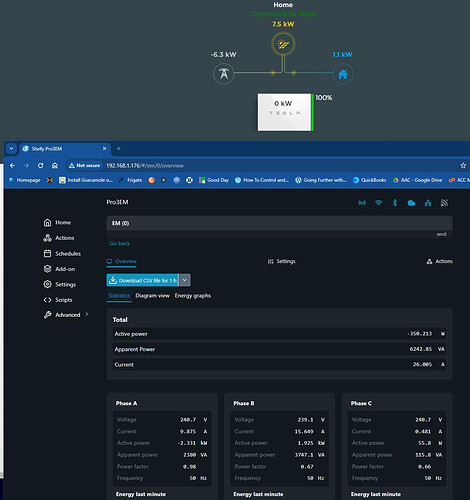Open the AAC - Google Drive bookmark
This screenshot has width=470, height=500.
417,180
